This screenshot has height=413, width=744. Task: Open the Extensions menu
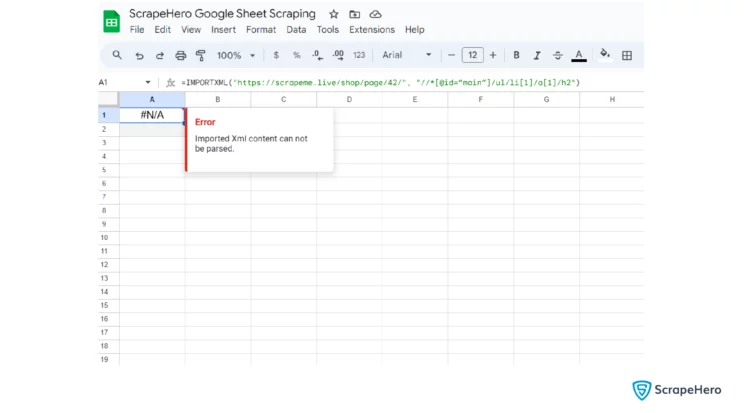[372, 29]
